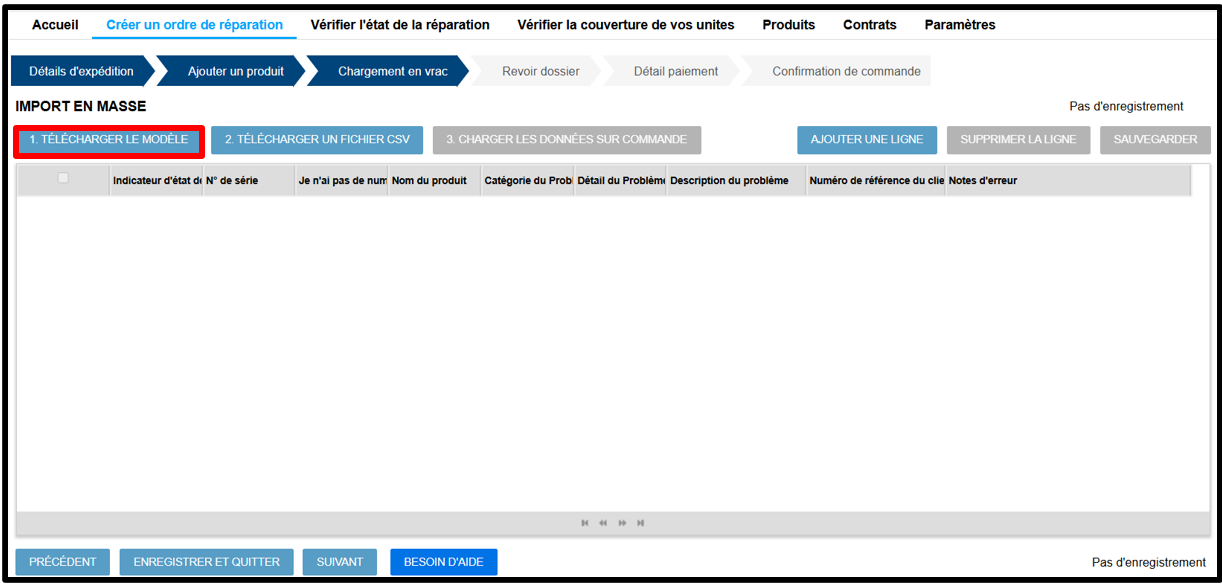Click the Suivant button
This screenshot has height=588, width=1222.
(x=340, y=562)
